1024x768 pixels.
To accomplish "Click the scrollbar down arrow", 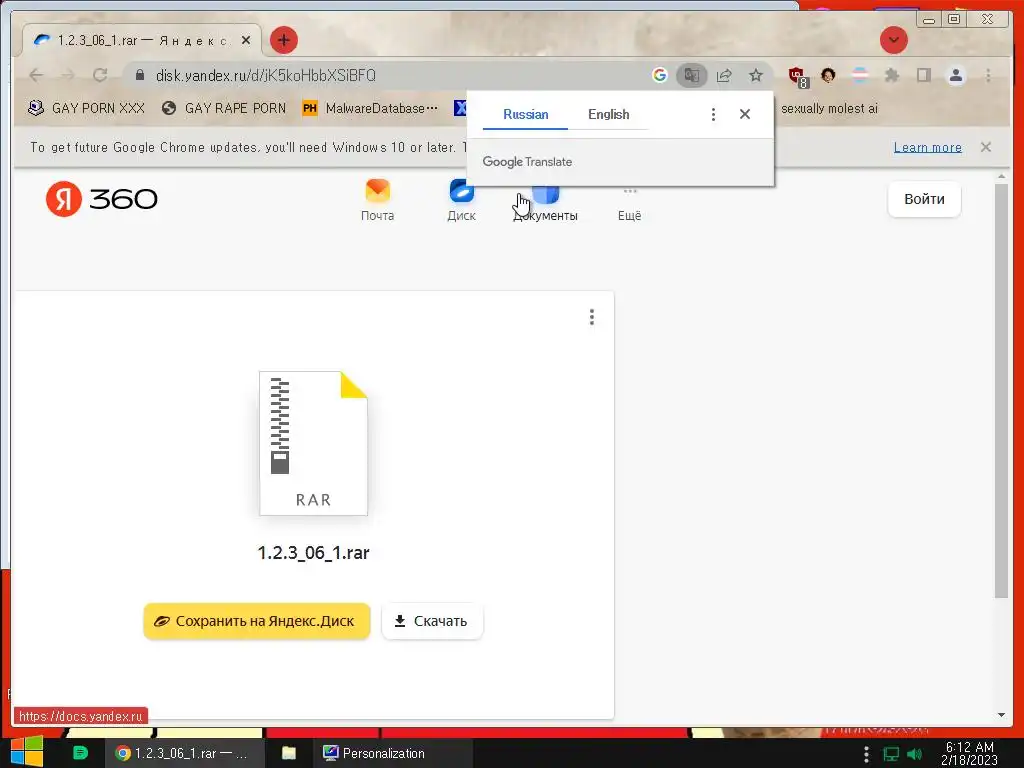I will coord(1001,715).
